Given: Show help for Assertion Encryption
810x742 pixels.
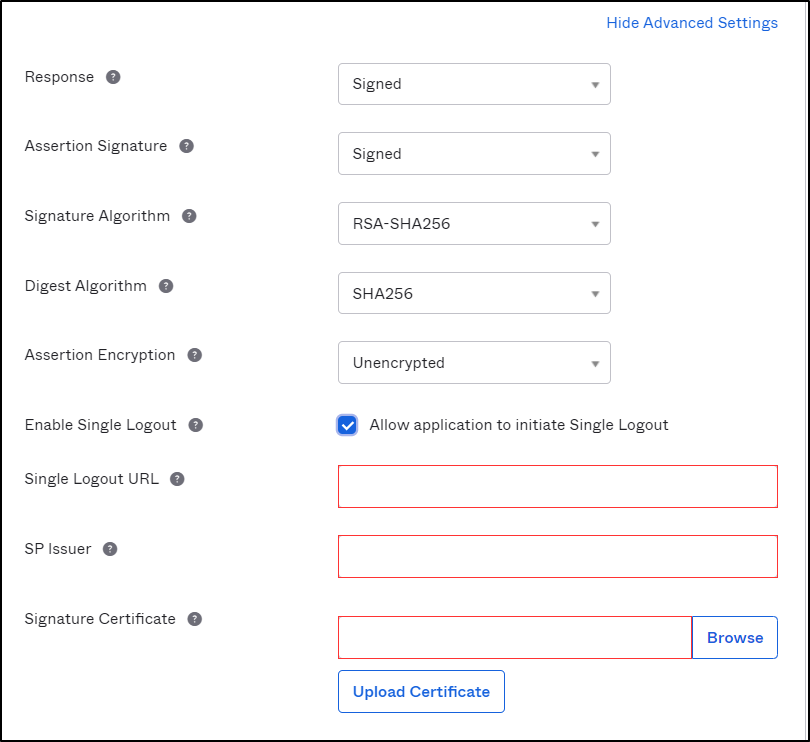Looking at the screenshot, I should pyautogui.click(x=195, y=355).
